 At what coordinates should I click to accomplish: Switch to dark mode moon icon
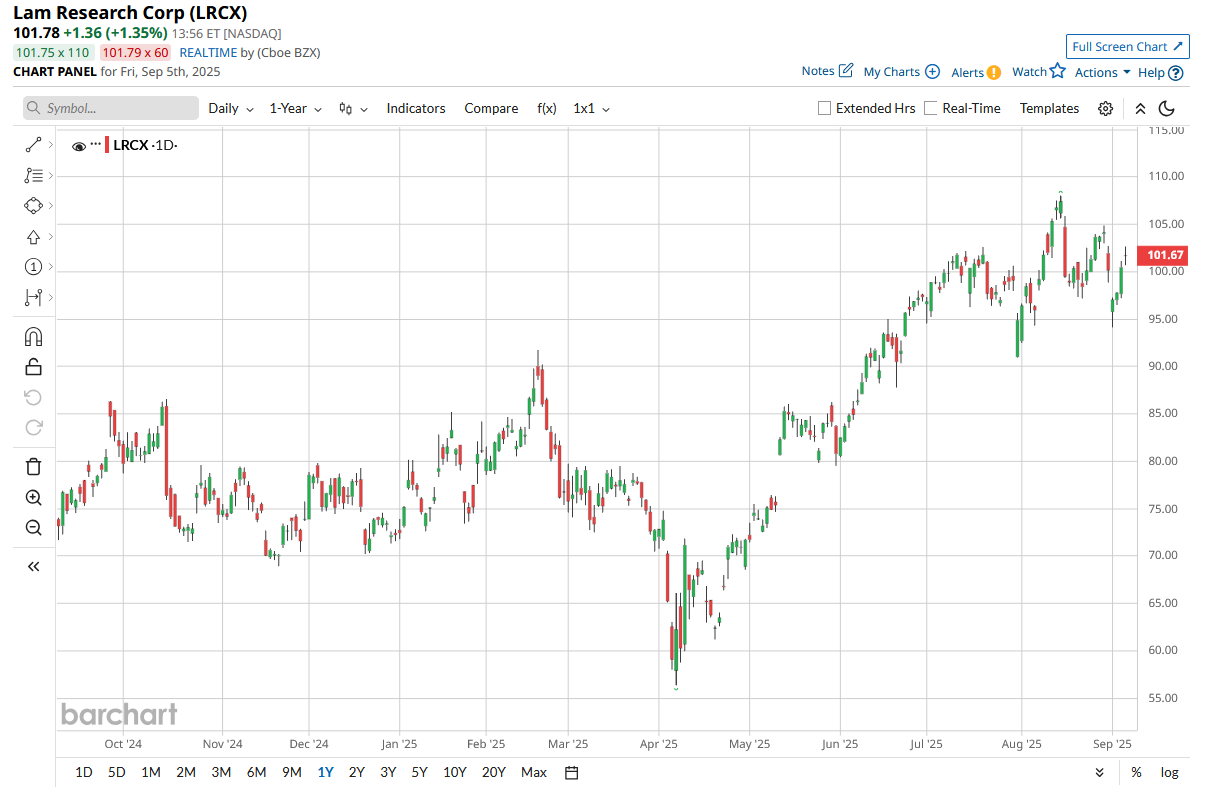1167,108
